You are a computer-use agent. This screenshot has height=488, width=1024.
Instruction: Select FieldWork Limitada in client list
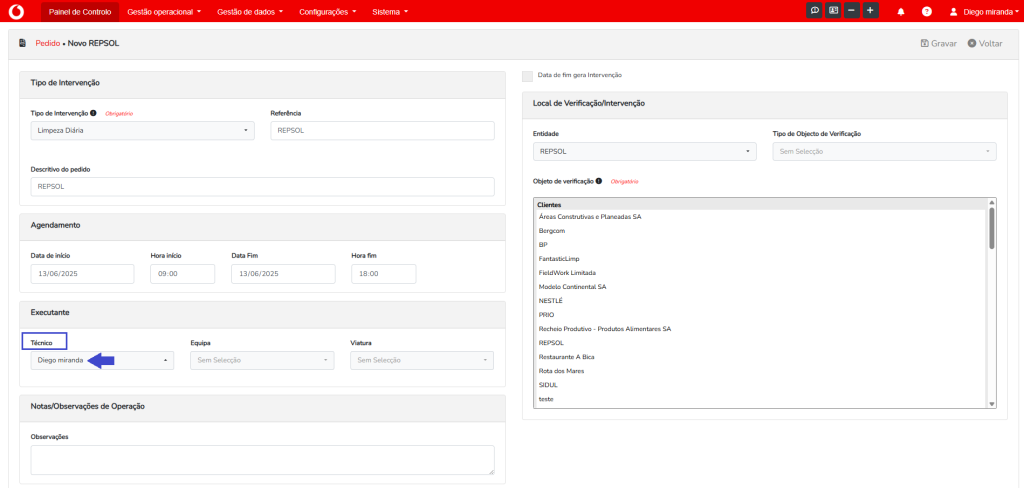click(568, 272)
